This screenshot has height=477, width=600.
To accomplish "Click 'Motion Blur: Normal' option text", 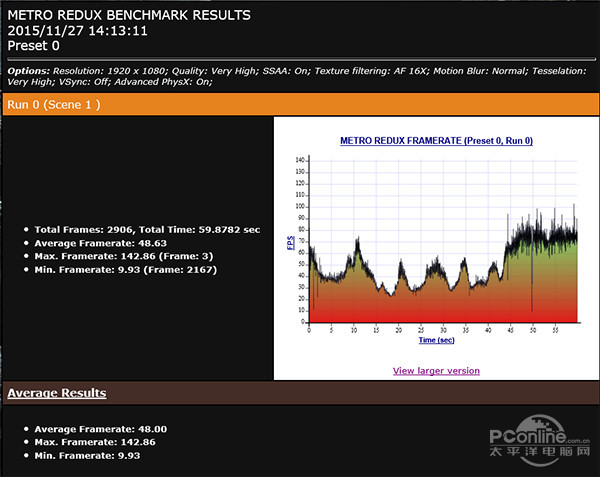I will coord(481,71).
